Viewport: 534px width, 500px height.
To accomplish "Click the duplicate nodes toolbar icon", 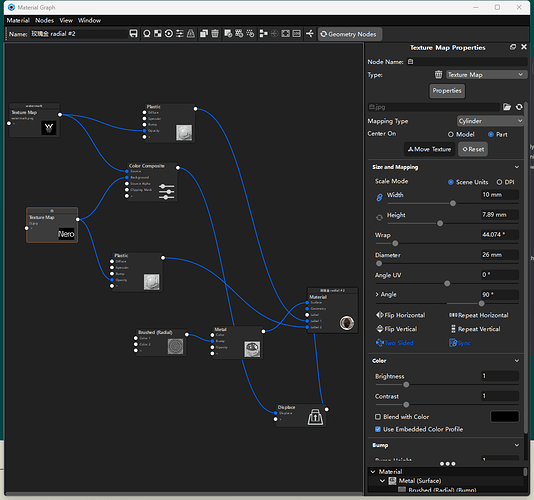I will coord(204,34).
